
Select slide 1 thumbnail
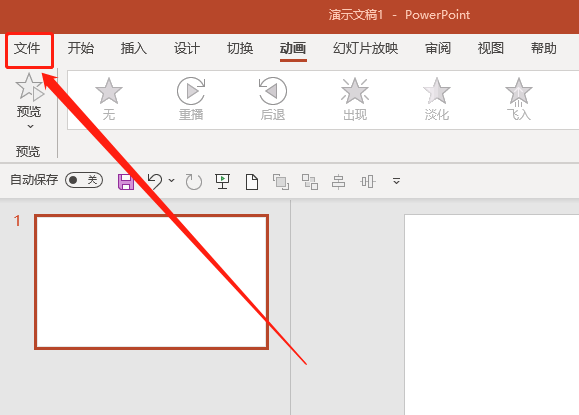pyautogui.click(x=151, y=282)
